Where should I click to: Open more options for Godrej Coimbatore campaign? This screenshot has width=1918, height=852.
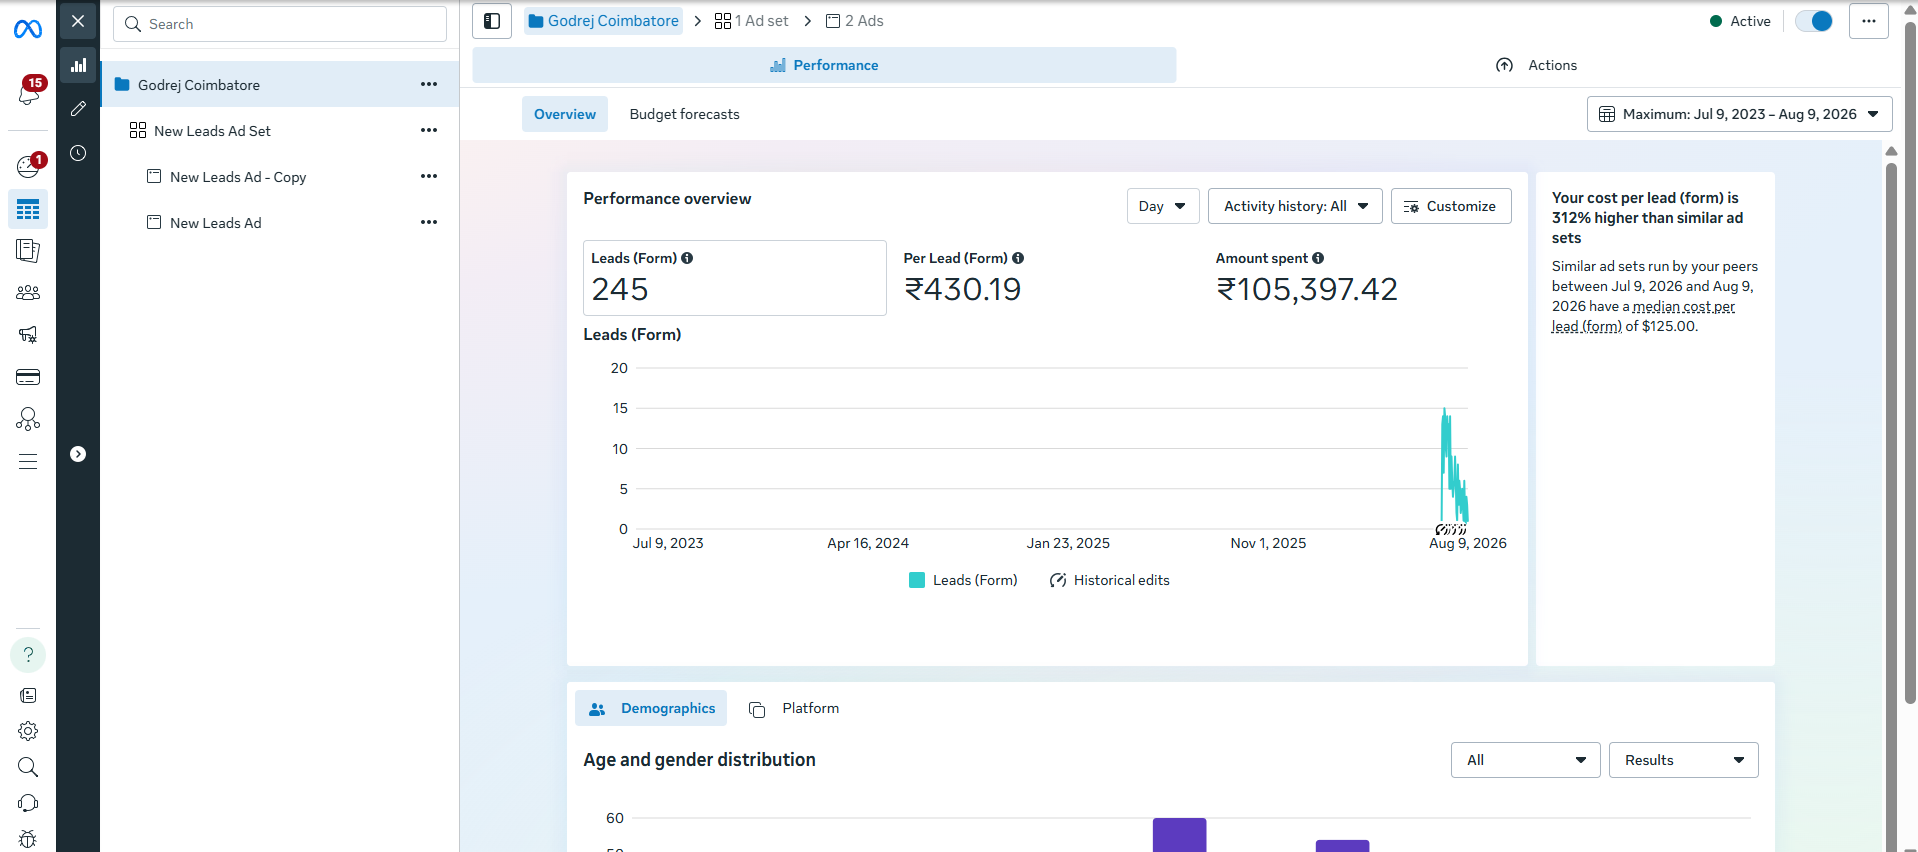(429, 84)
